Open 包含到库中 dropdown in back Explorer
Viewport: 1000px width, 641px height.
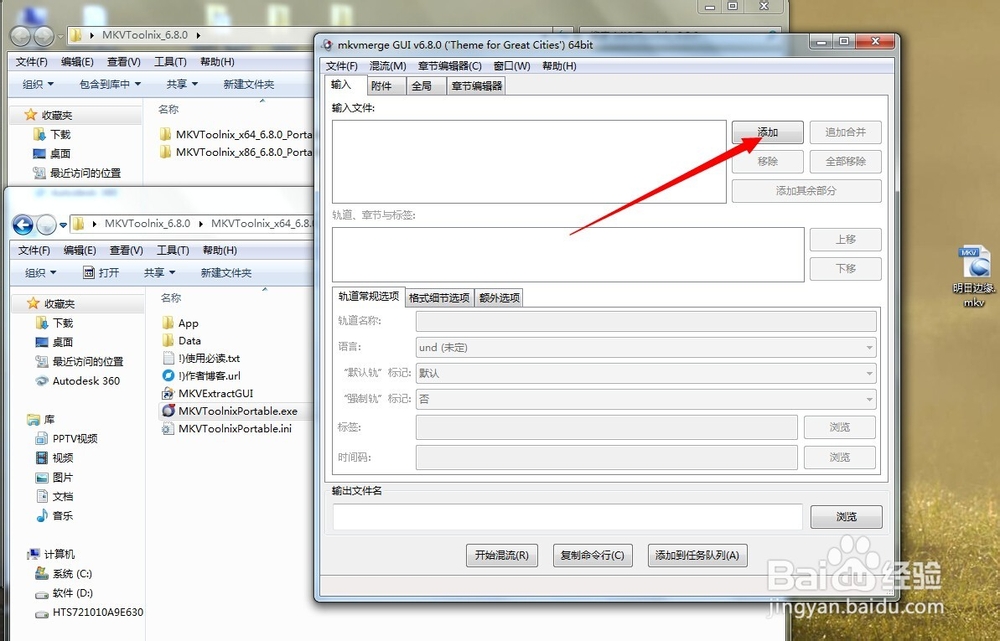[110, 84]
